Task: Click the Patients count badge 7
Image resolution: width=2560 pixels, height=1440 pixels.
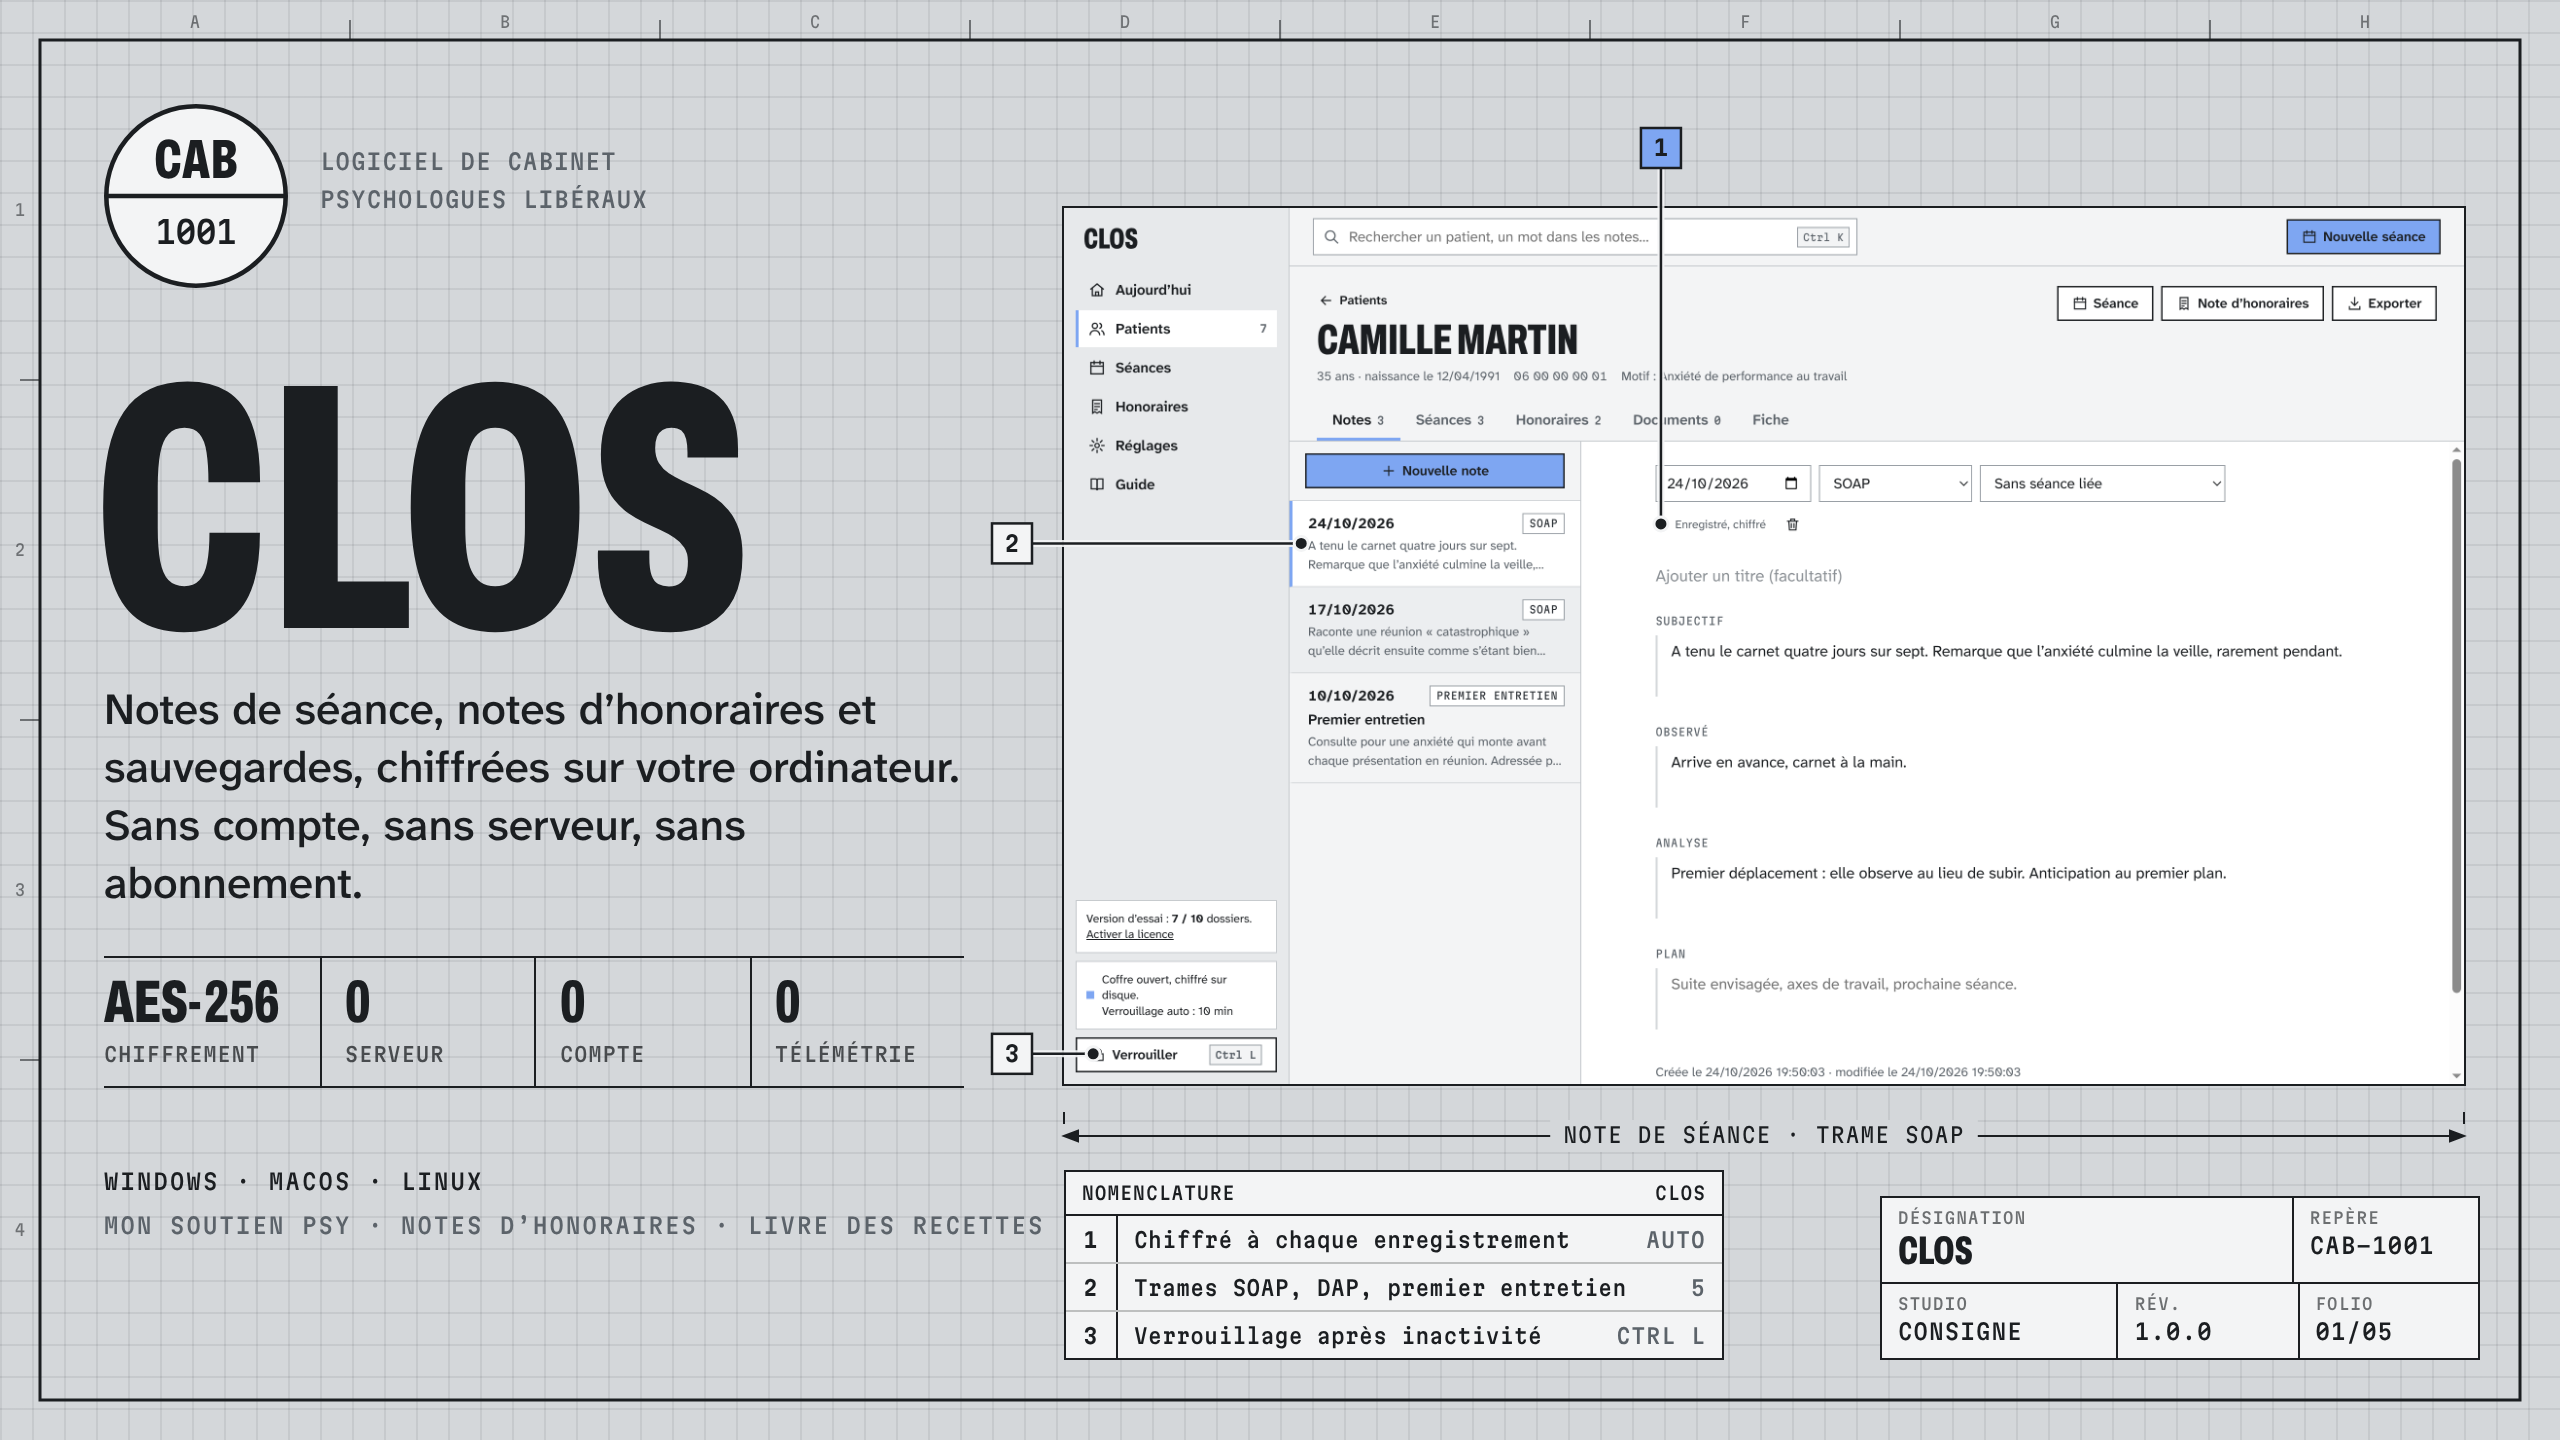Action: pyautogui.click(x=1263, y=329)
